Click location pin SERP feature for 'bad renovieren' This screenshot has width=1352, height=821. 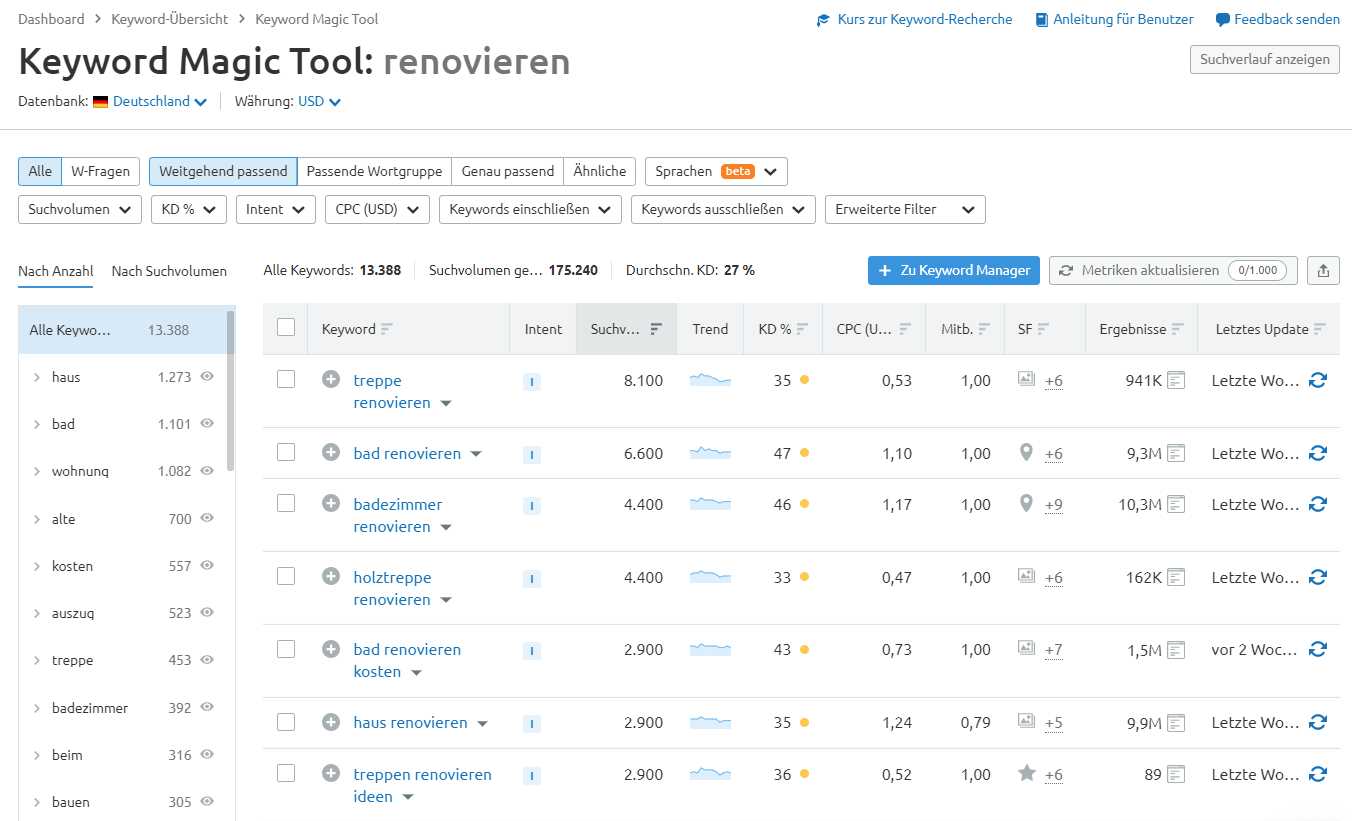pyautogui.click(x=1025, y=453)
